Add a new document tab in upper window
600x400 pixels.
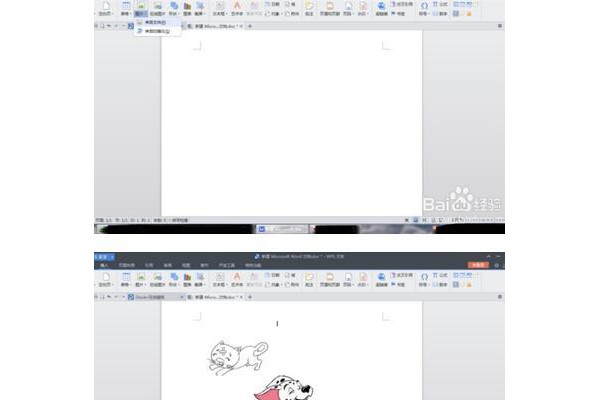point(250,26)
